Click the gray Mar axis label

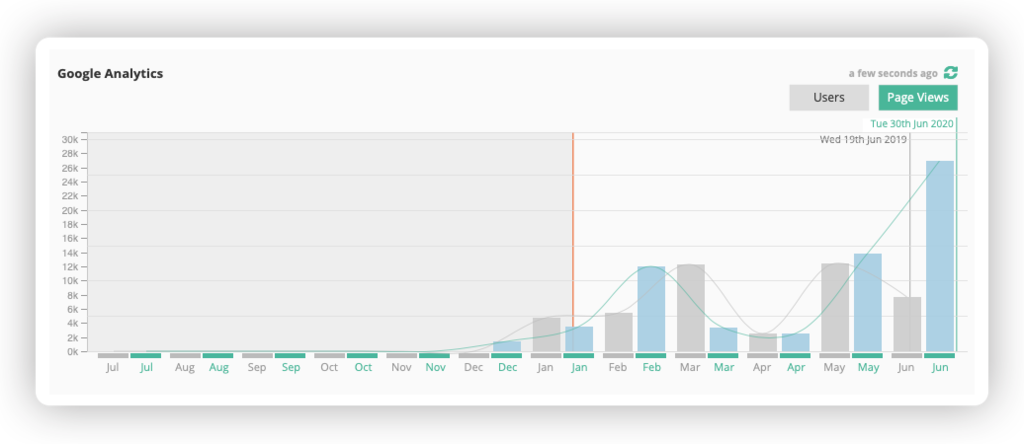(x=690, y=368)
